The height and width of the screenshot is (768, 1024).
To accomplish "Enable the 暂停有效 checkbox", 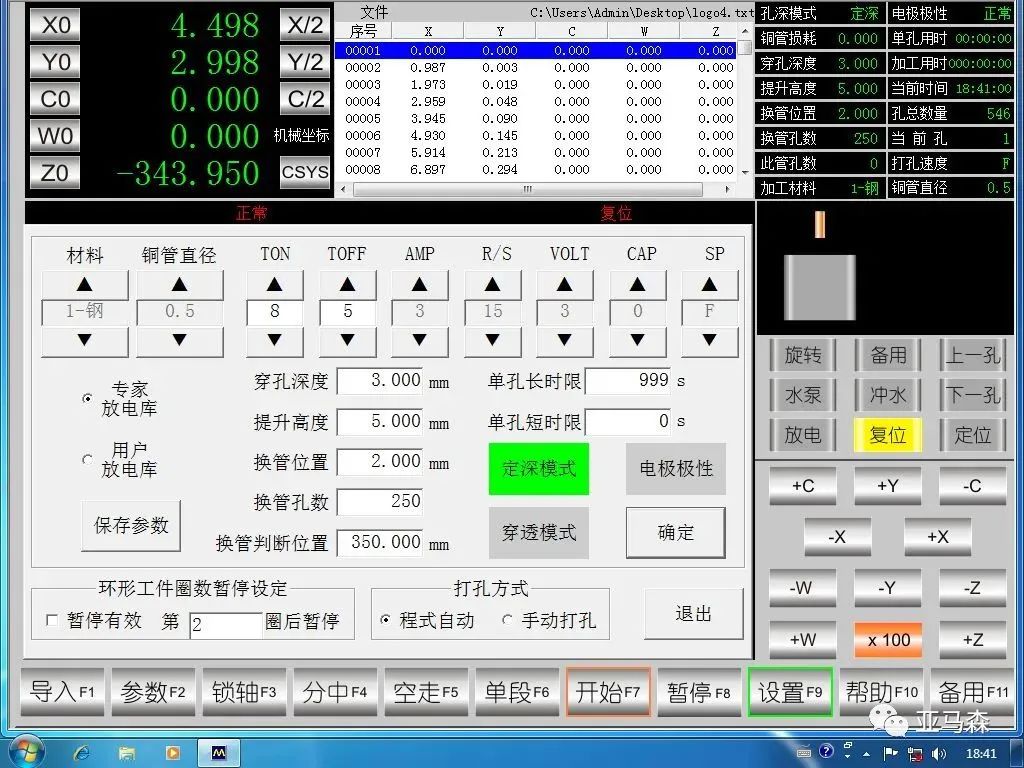I will (x=52, y=620).
